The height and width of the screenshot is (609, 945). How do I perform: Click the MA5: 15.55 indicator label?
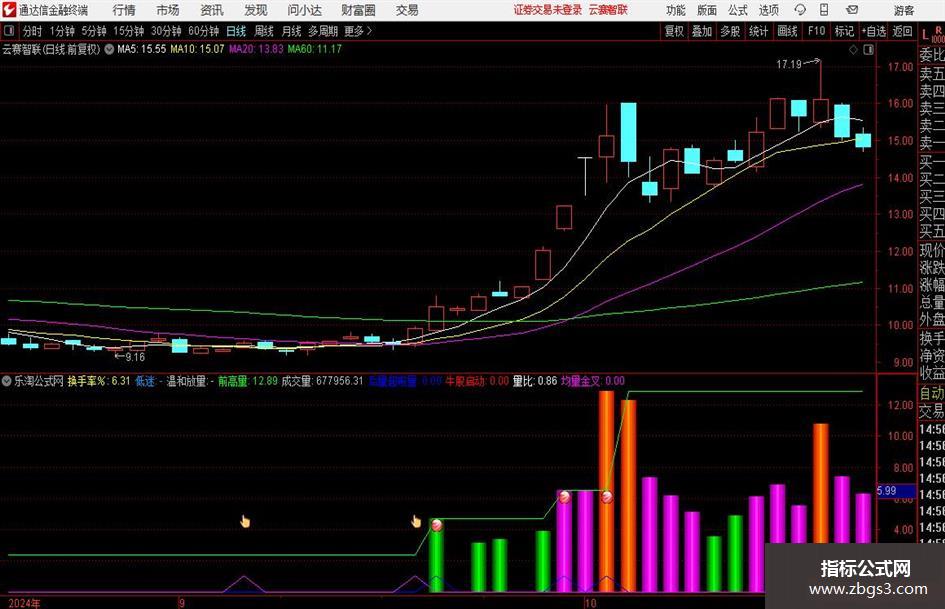pyautogui.click(x=142, y=49)
